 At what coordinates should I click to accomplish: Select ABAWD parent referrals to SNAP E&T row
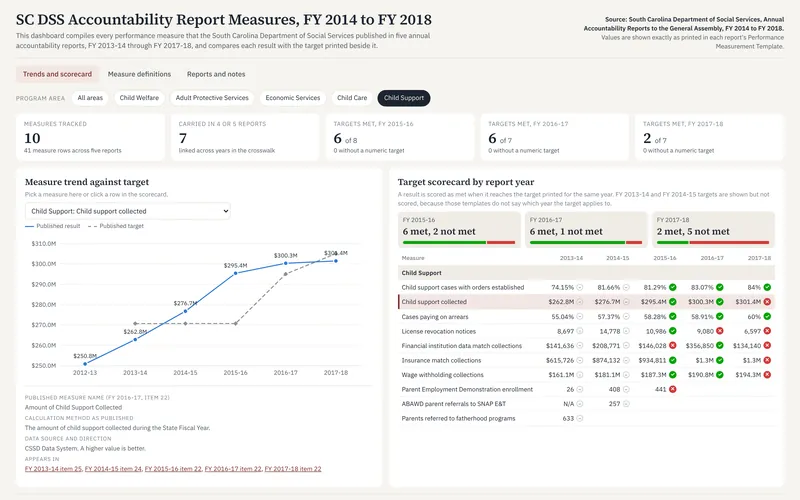(586, 404)
